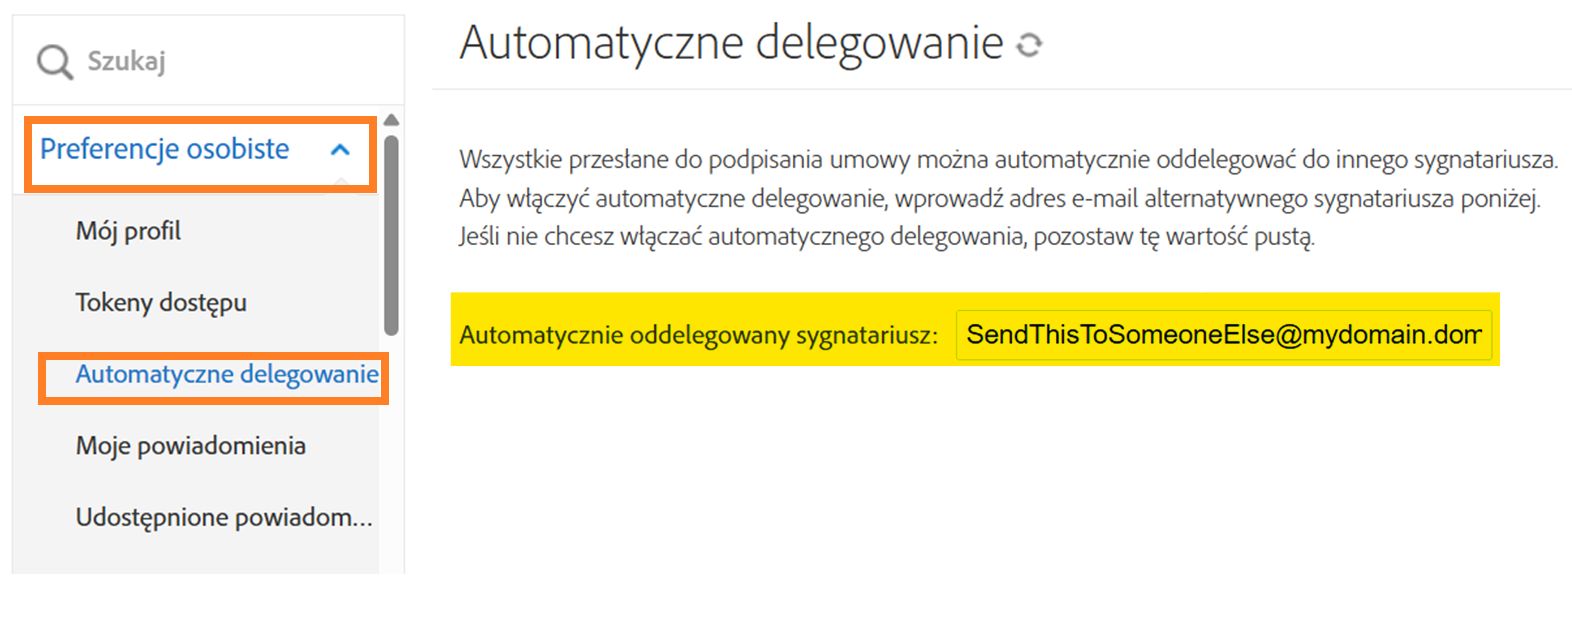Click the sentence starting with Jeśli nie chcesz
This screenshot has height=617, width=1572.
886,238
